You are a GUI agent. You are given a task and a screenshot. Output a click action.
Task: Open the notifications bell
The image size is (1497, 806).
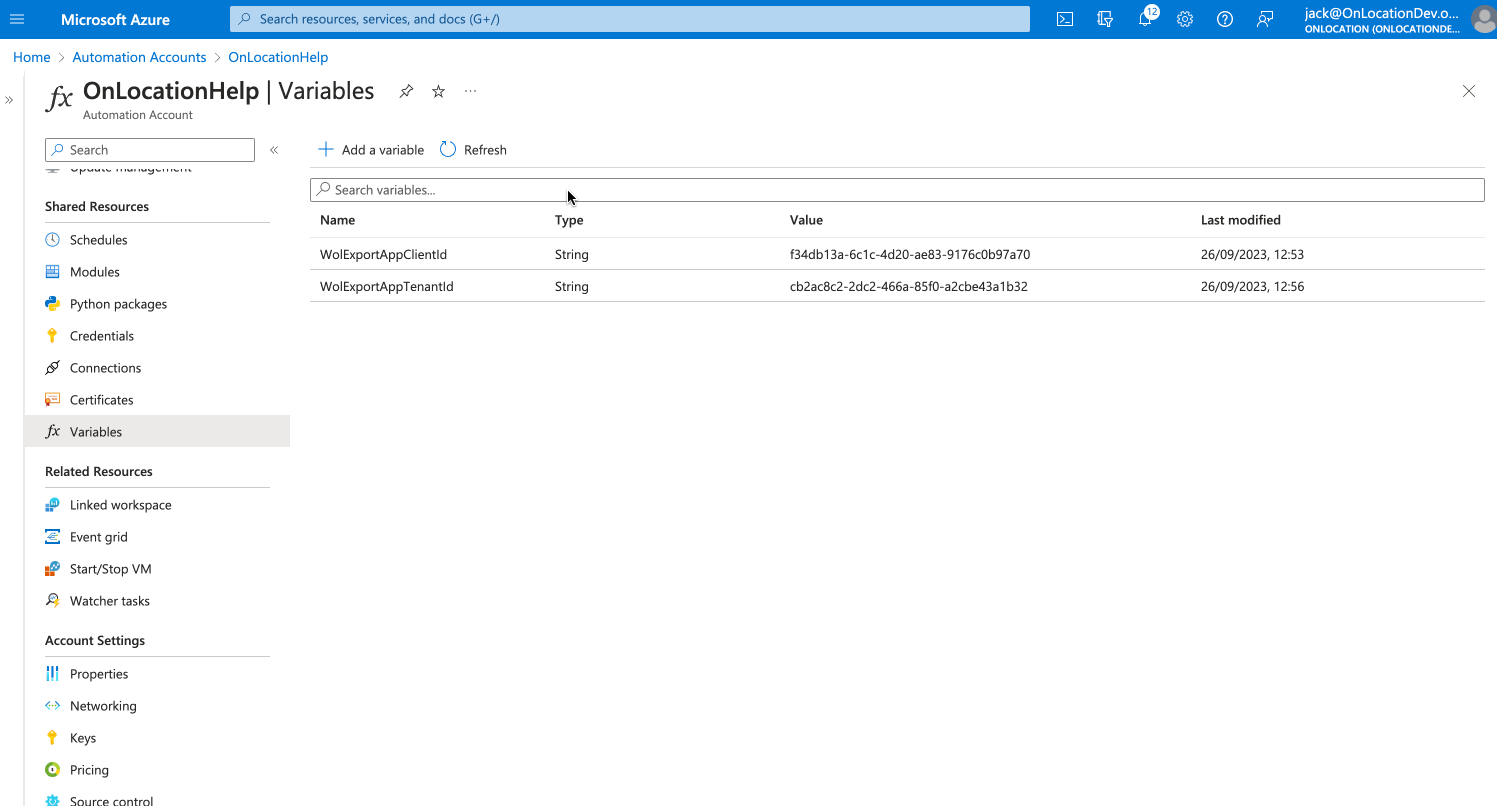click(x=1145, y=19)
